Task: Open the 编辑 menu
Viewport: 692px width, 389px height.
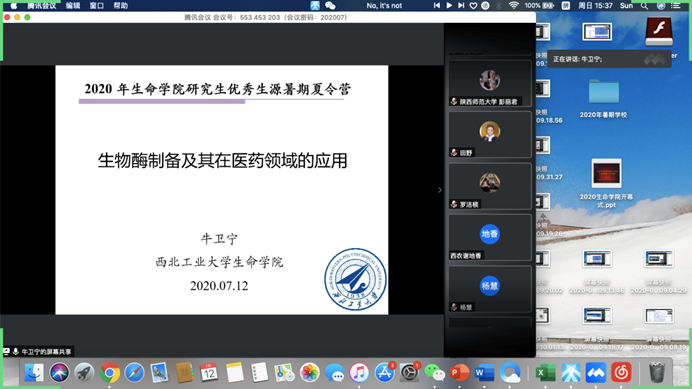Action: [73, 6]
